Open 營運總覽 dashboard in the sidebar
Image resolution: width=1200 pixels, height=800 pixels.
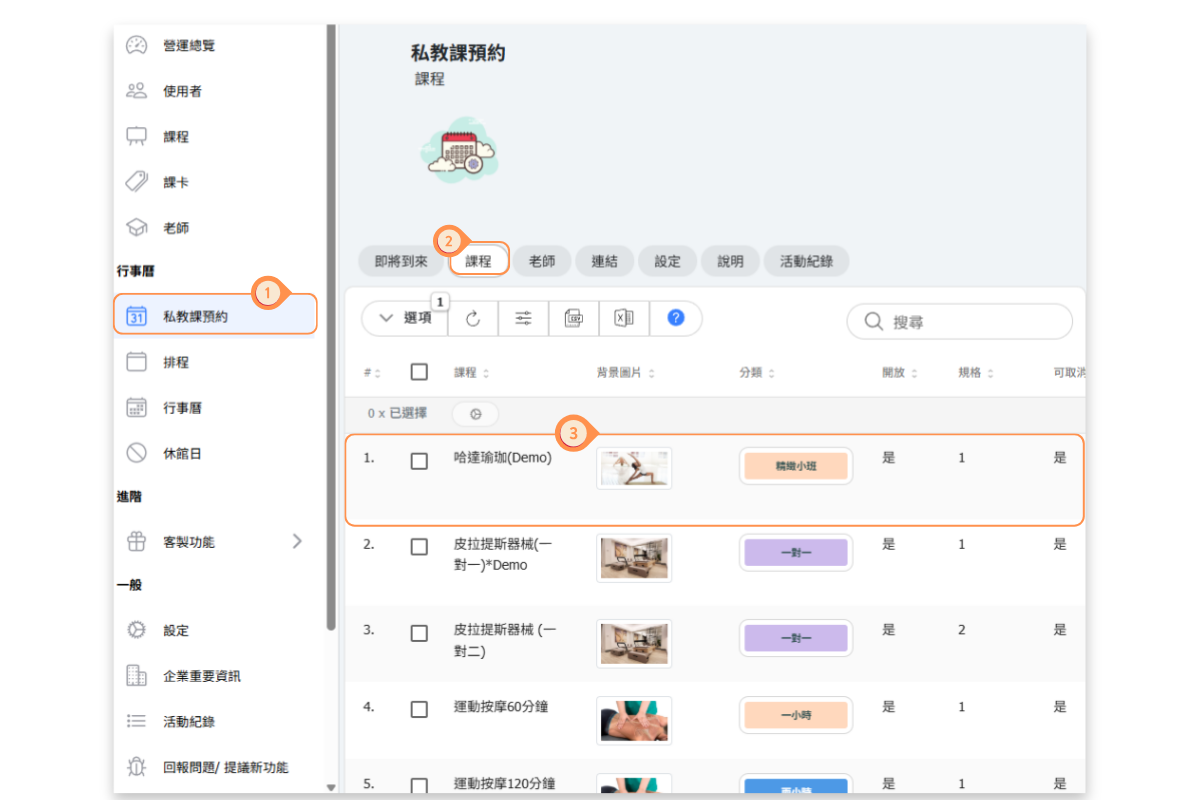(x=188, y=45)
